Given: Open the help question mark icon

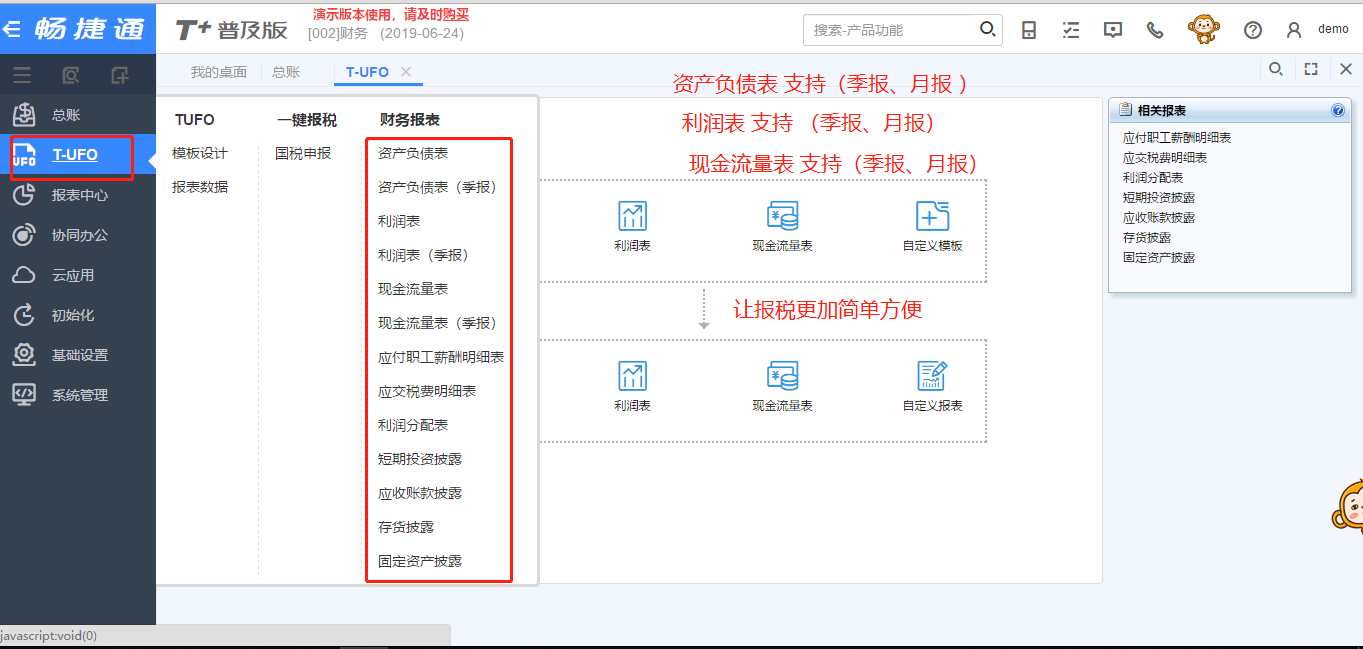Looking at the screenshot, I should (1253, 30).
